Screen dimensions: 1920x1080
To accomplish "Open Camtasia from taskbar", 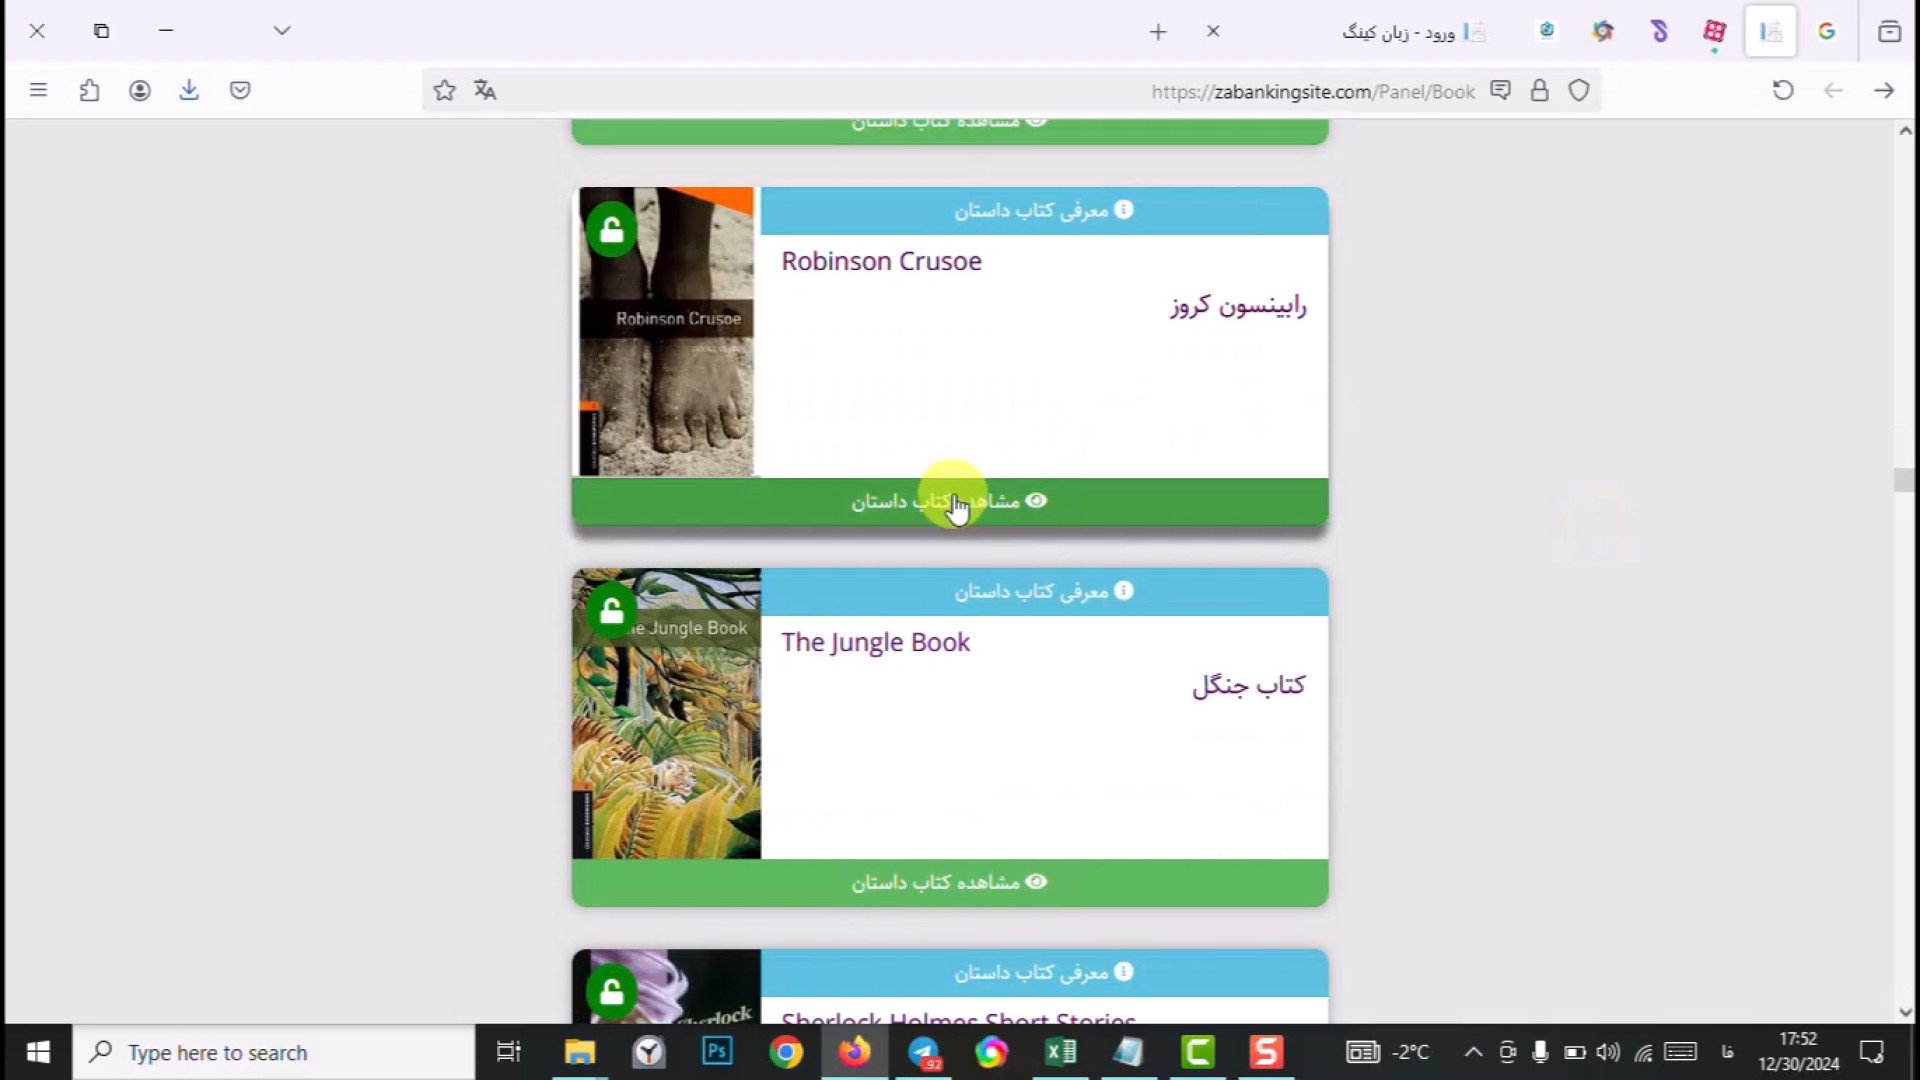I will [1197, 1052].
